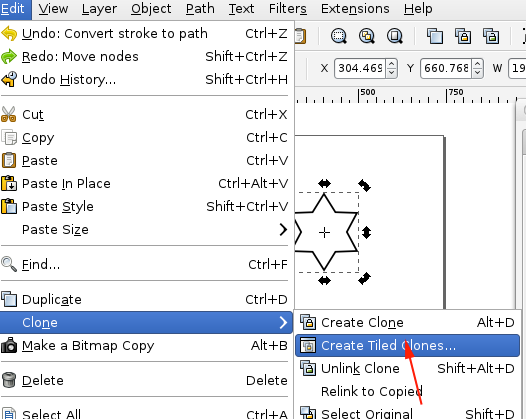The height and width of the screenshot is (419, 526).
Task: Click Zoom to fit drawing toolbar icon
Action: click(x=367, y=36)
